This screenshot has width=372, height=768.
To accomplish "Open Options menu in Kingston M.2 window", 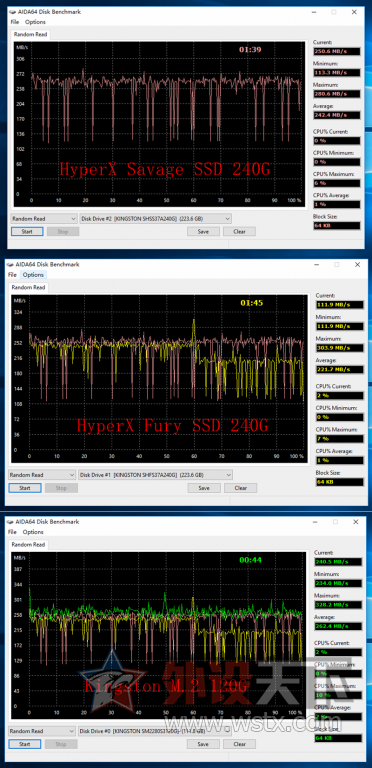I will 33,531.
